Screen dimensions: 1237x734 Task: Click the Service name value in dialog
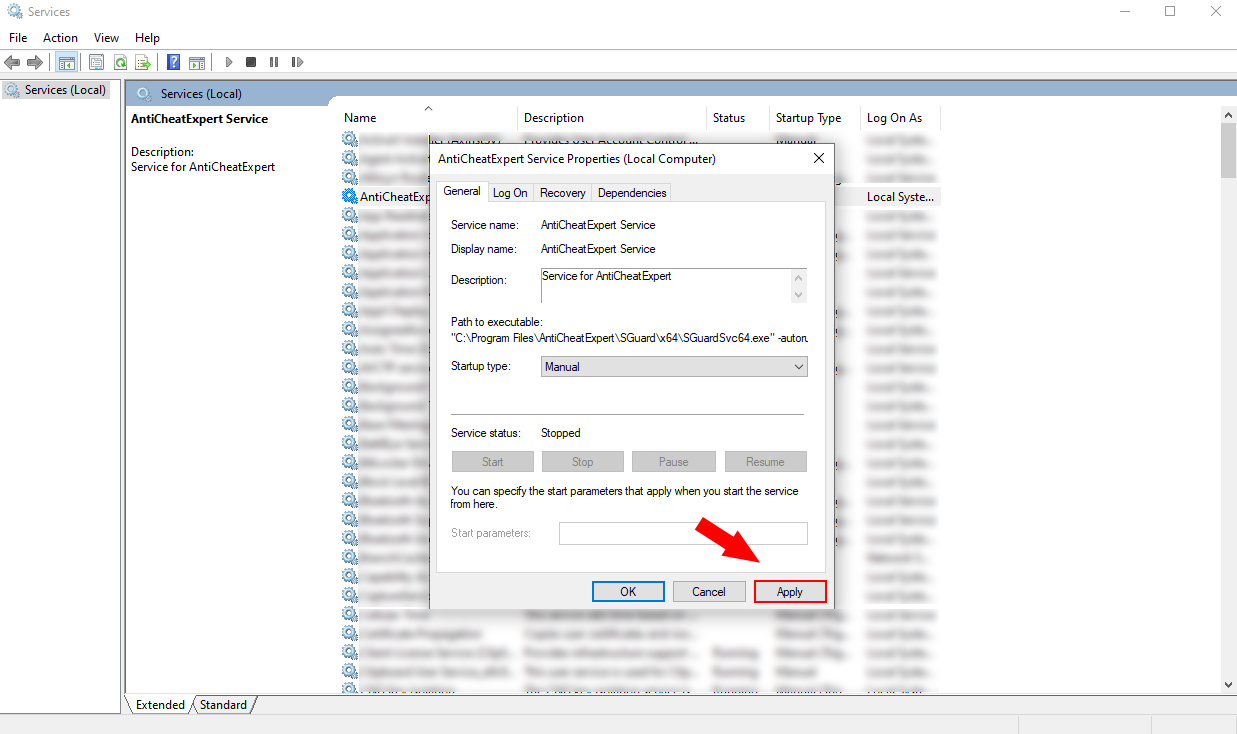[x=598, y=225]
